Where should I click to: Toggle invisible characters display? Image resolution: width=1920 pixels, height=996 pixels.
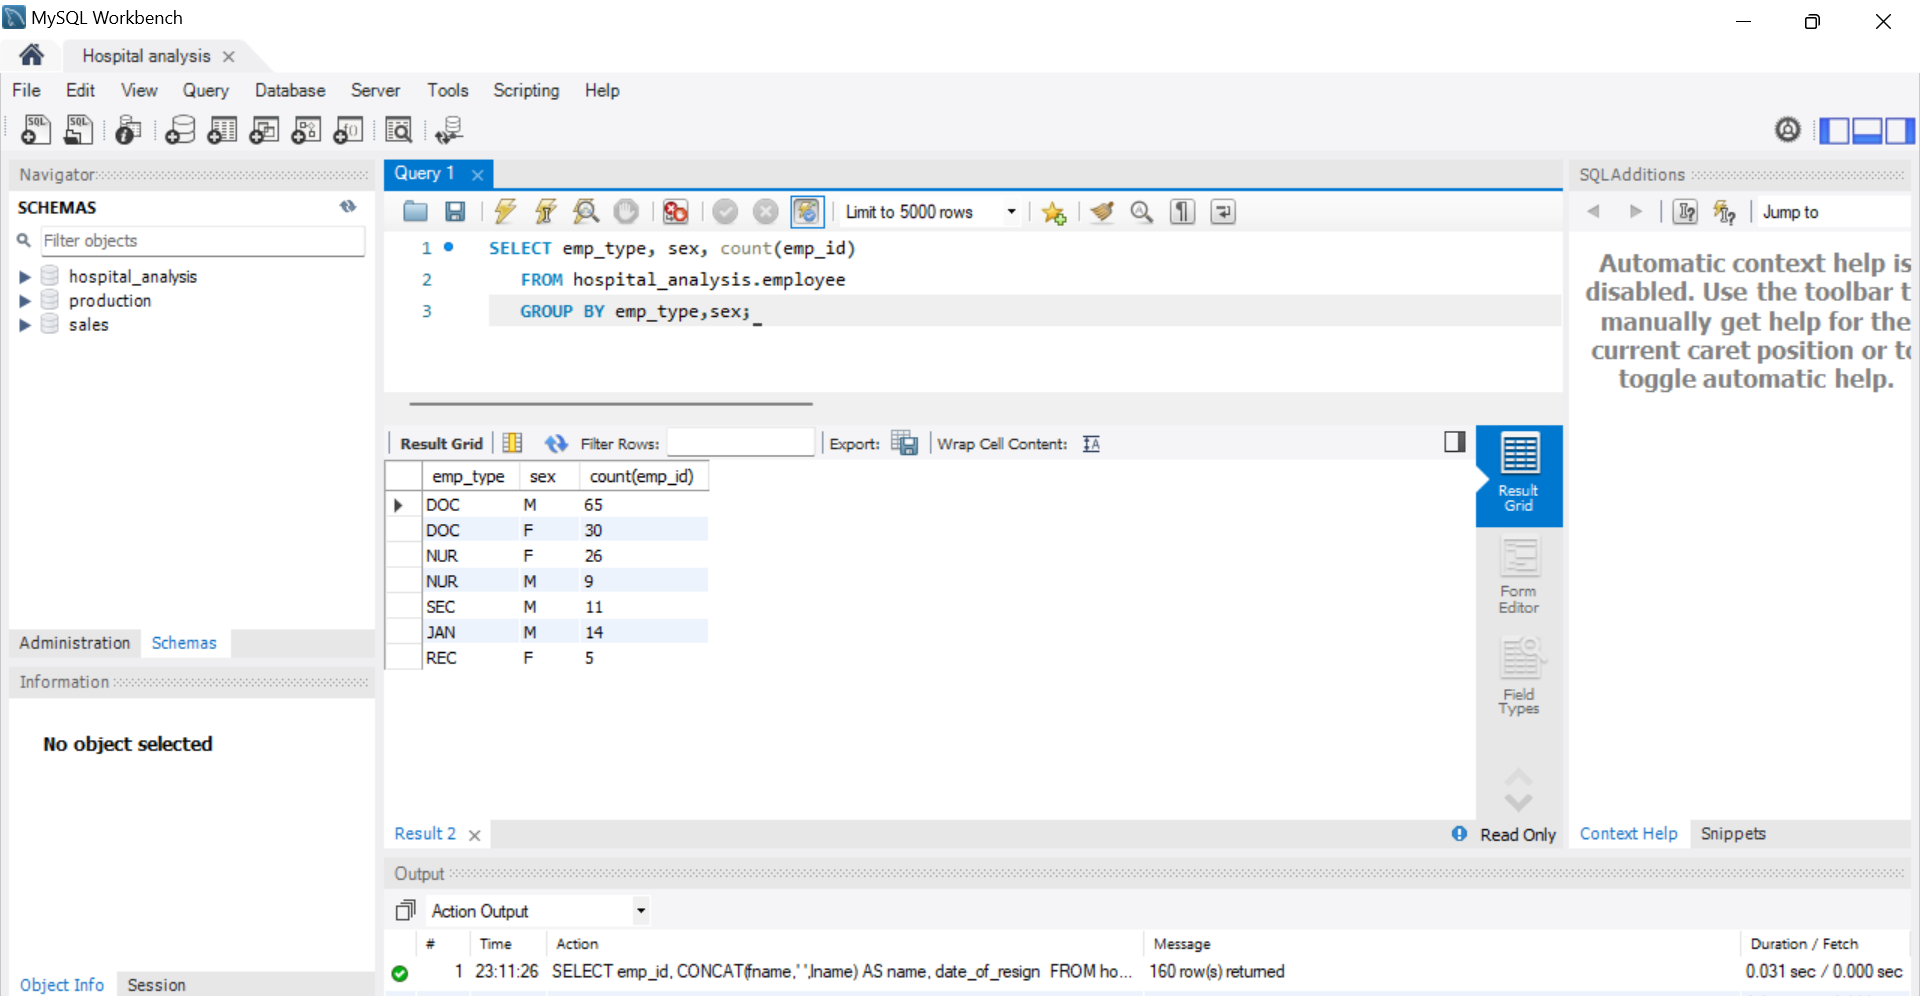coord(1183,211)
